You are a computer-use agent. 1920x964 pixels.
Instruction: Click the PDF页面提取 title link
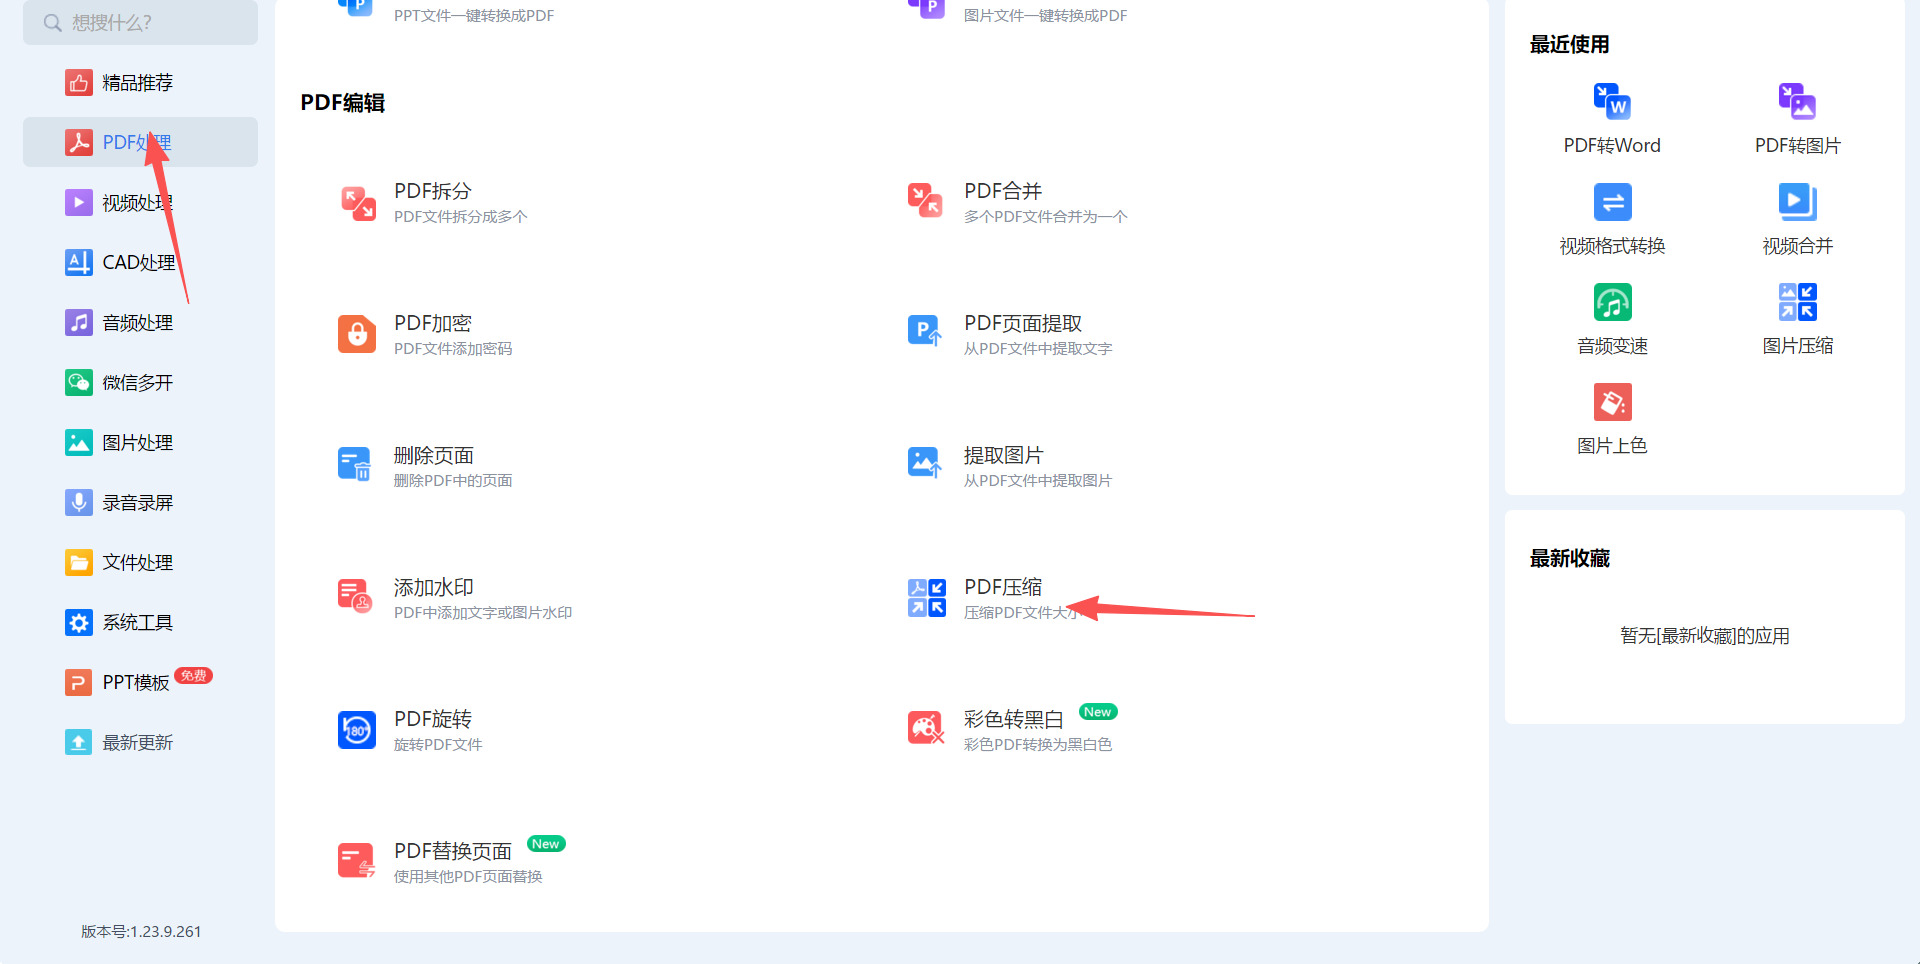pyautogui.click(x=1023, y=323)
